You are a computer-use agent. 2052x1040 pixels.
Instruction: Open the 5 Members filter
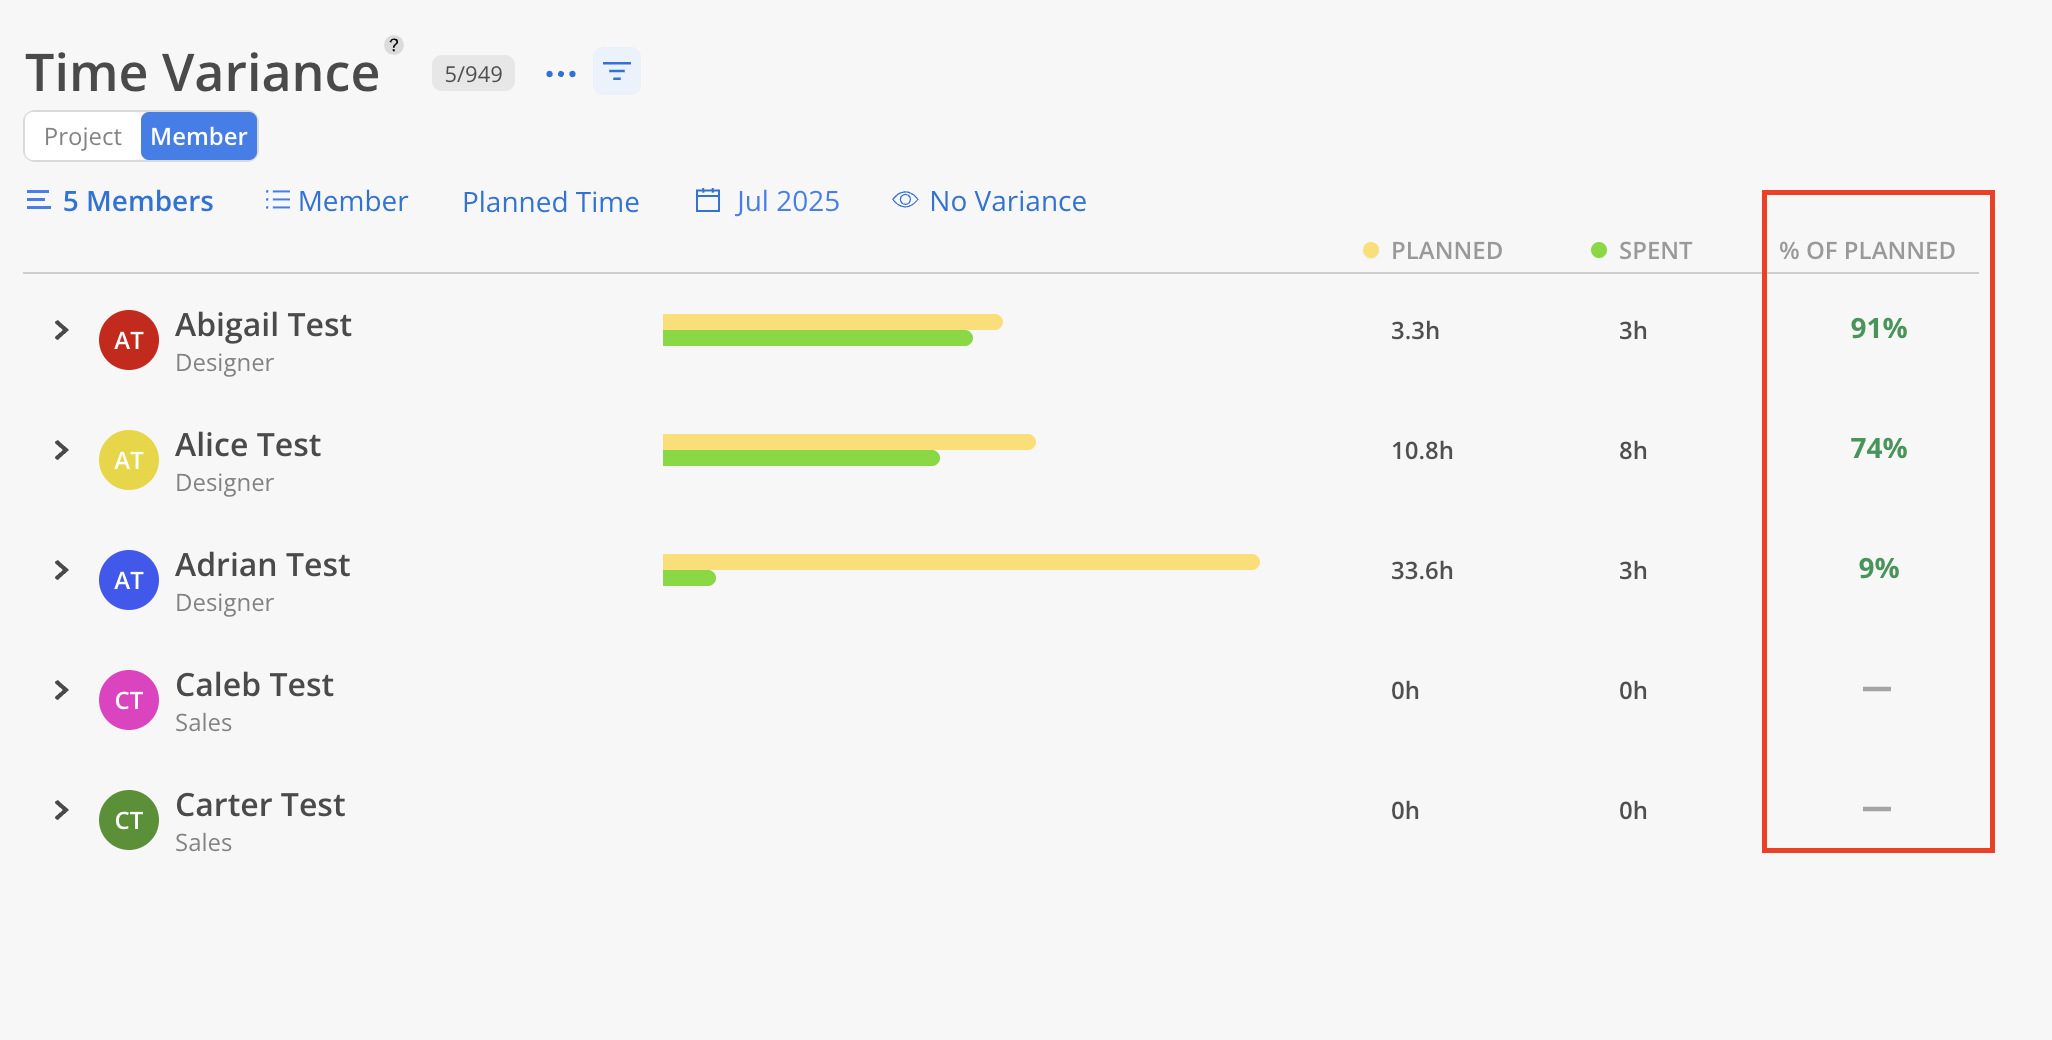tap(120, 201)
